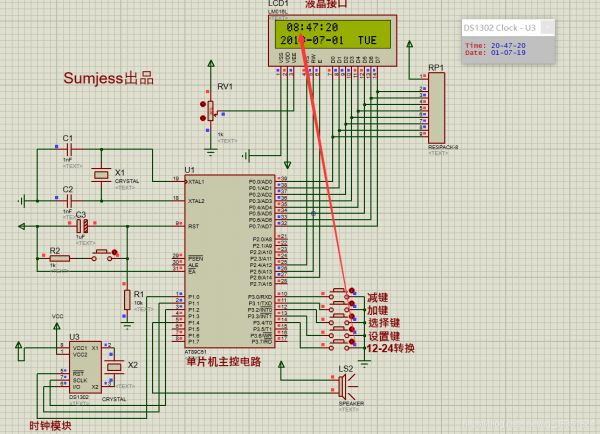Close the DS1302 Clock - U3 popup
Image resolution: width=600 pixels, height=434 pixels.
point(548,27)
